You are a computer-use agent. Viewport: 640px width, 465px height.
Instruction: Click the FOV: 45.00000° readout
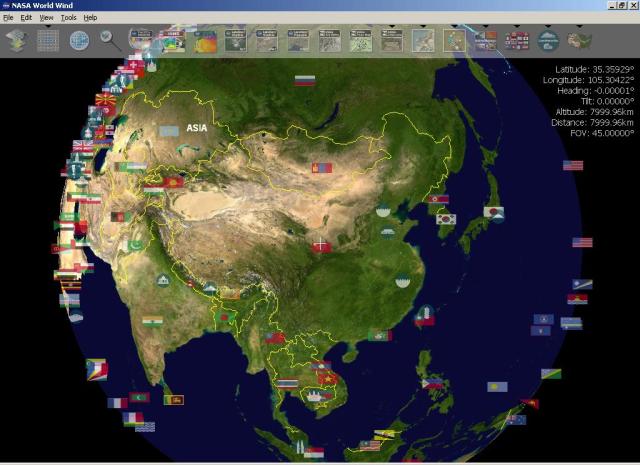pos(602,133)
